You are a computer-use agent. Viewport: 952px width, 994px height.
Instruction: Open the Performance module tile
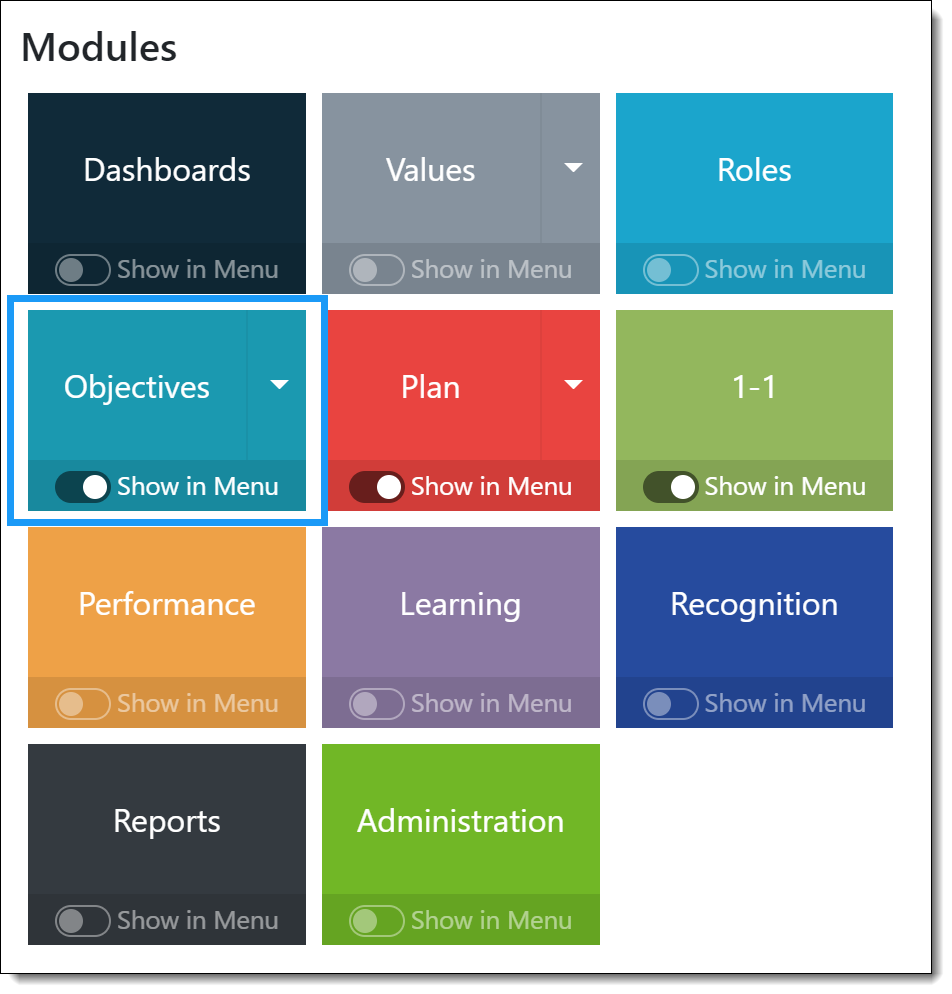click(167, 603)
